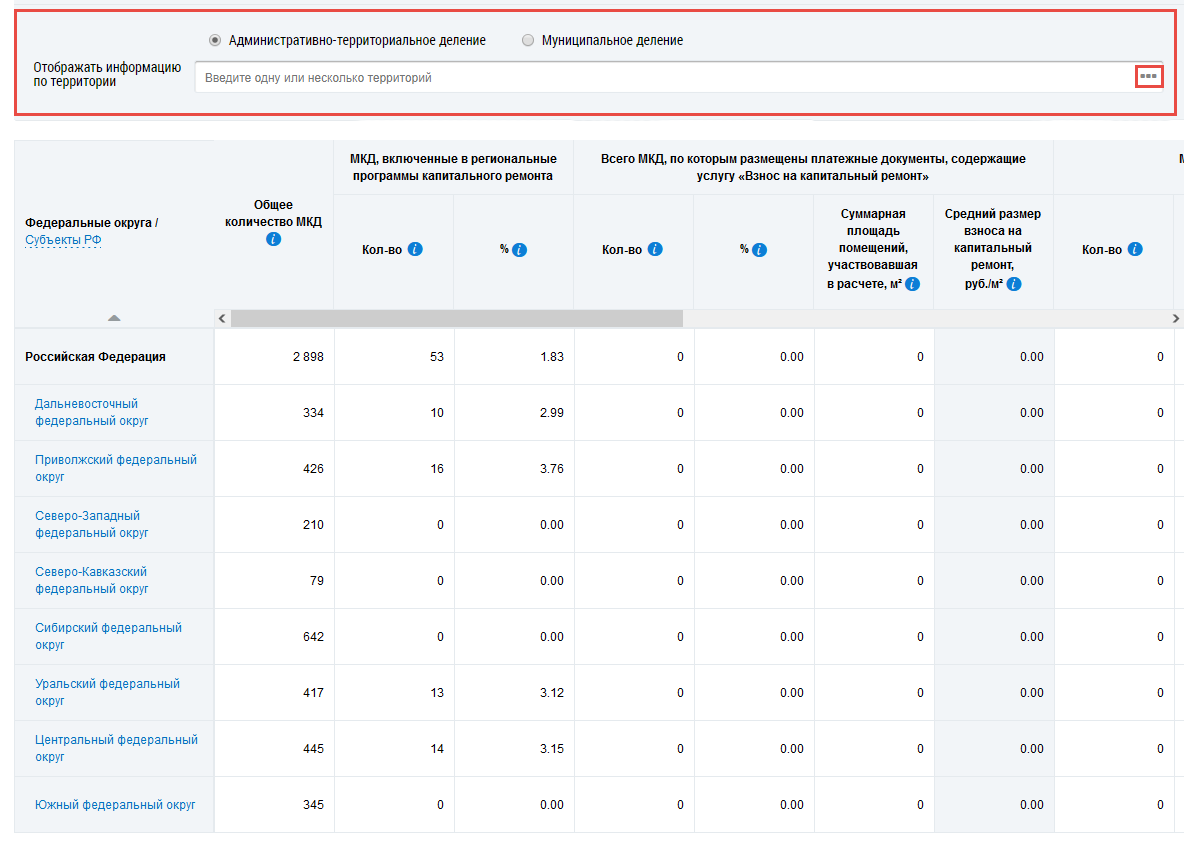Select Административно-территориальное деление radio button
1195x842 pixels.
tap(215, 41)
